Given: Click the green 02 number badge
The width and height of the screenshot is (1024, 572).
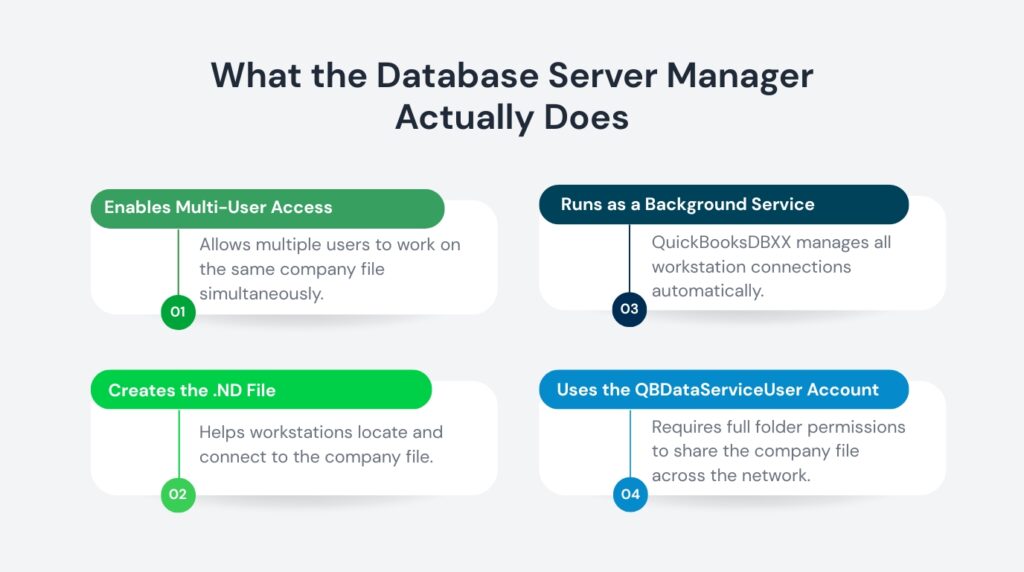Looking at the screenshot, I should pyautogui.click(x=178, y=494).
